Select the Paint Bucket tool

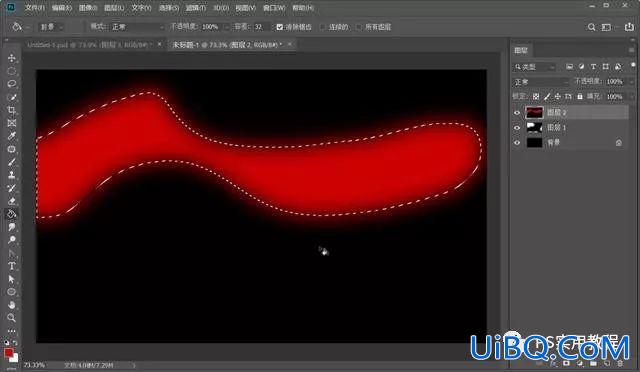[x=11, y=214]
